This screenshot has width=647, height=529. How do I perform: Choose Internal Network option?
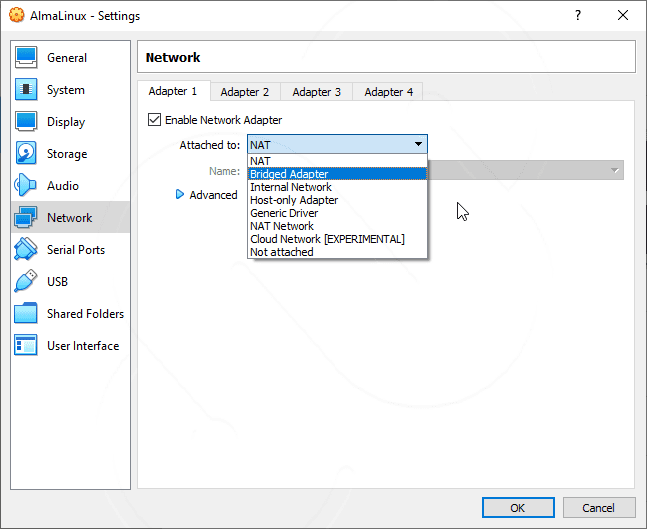click(337, 187)
